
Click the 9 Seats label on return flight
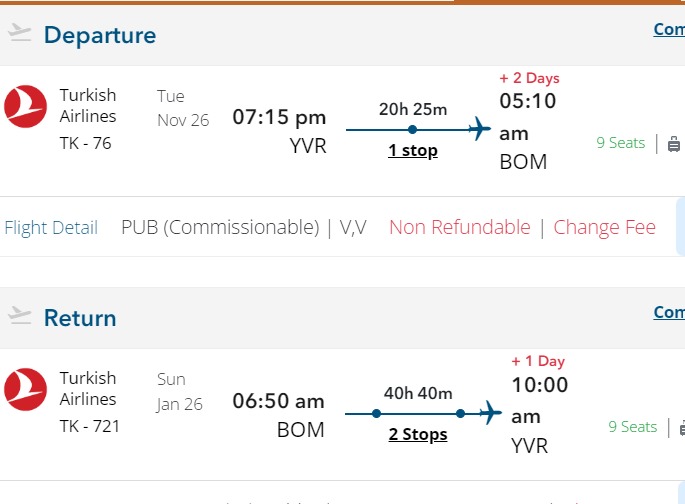point(632,427)
